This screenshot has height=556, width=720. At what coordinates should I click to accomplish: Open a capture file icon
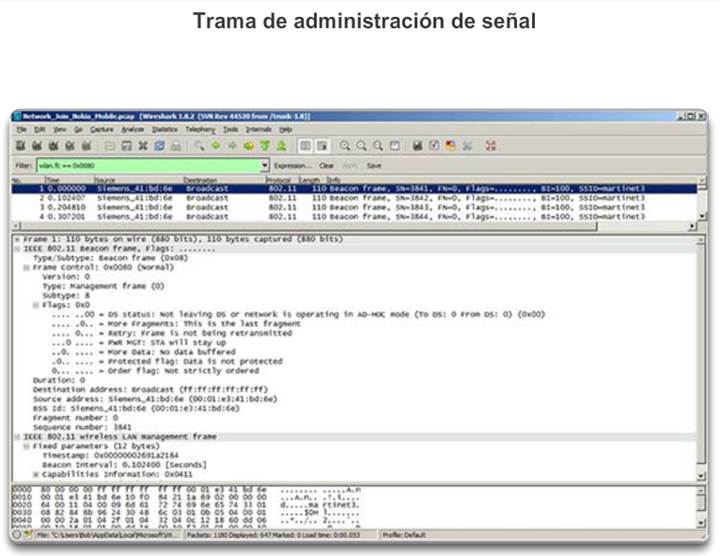click(110, 146)
